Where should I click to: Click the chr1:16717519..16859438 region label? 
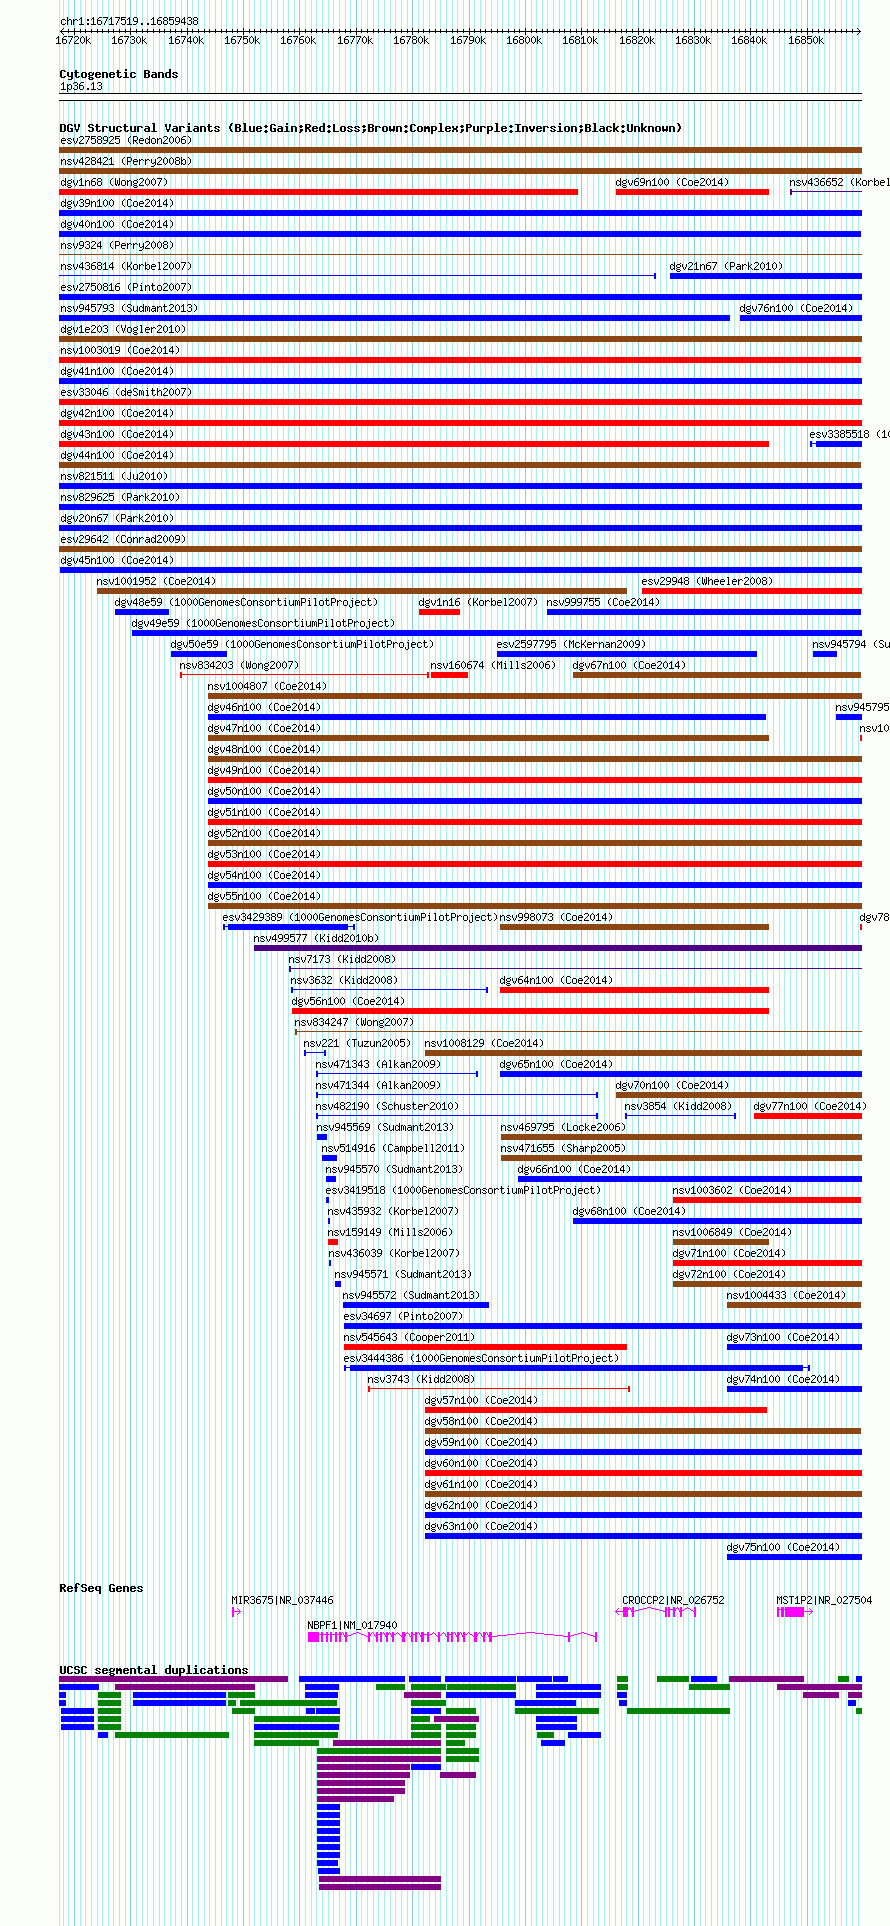click(129, 21)
